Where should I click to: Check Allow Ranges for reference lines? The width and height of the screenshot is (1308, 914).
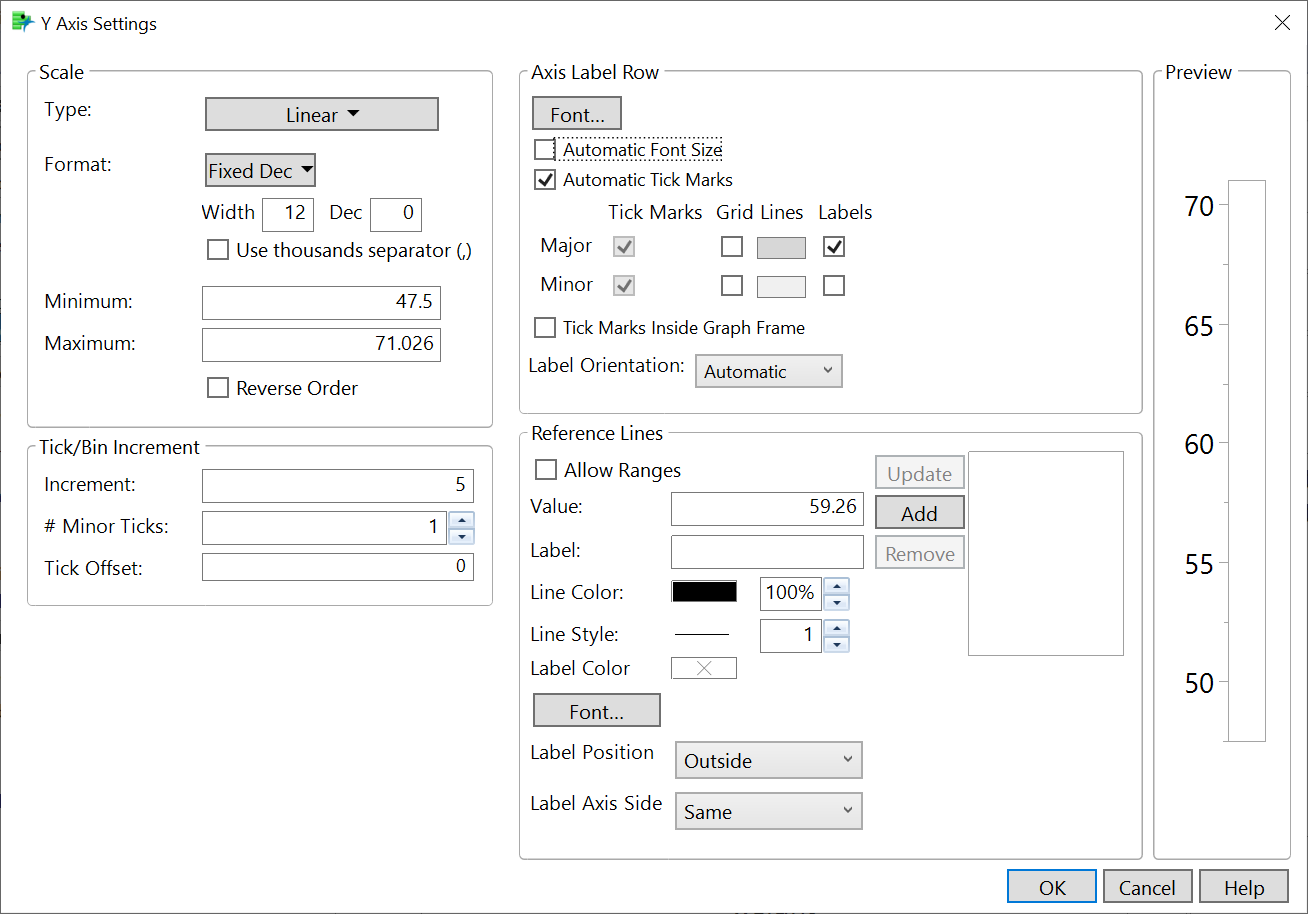coord(546,470)
